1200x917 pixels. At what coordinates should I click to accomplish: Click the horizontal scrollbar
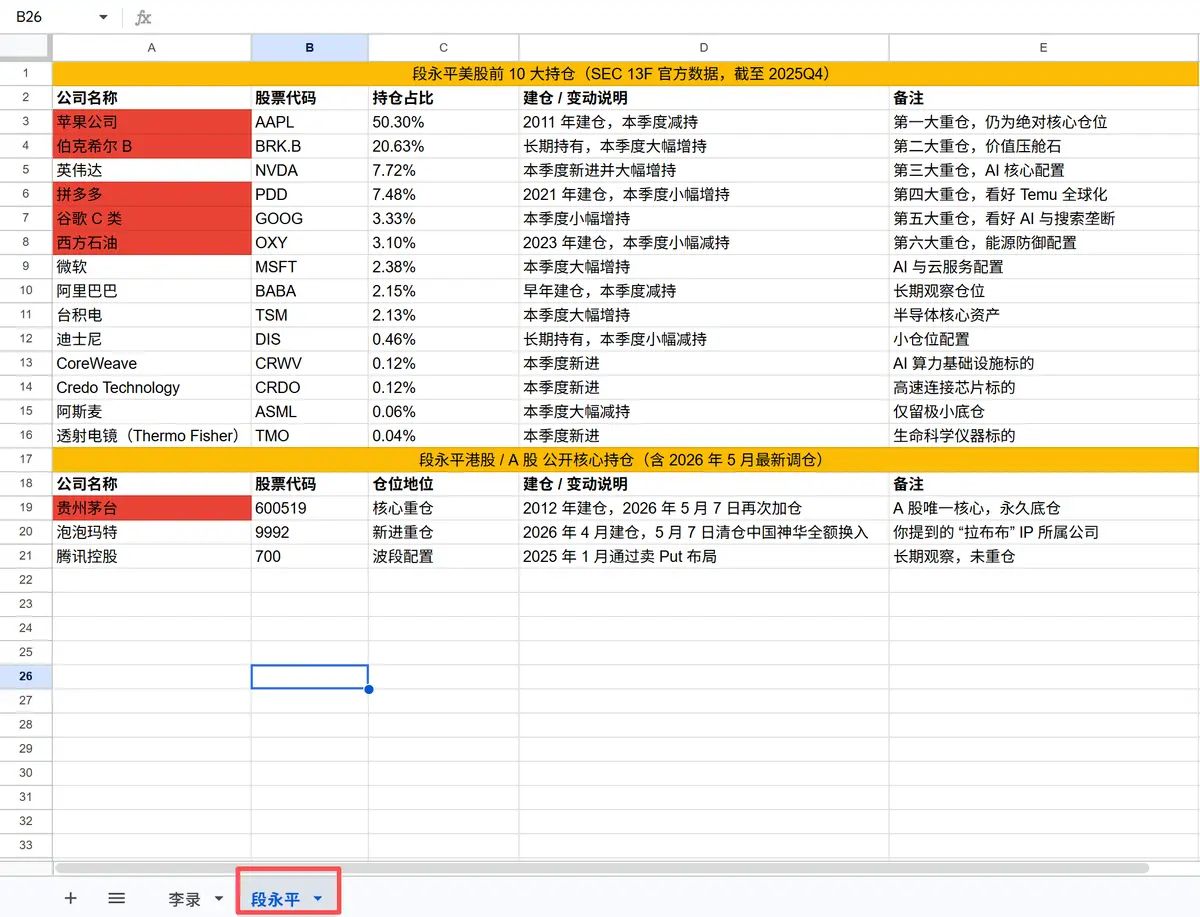coord(600,868)
